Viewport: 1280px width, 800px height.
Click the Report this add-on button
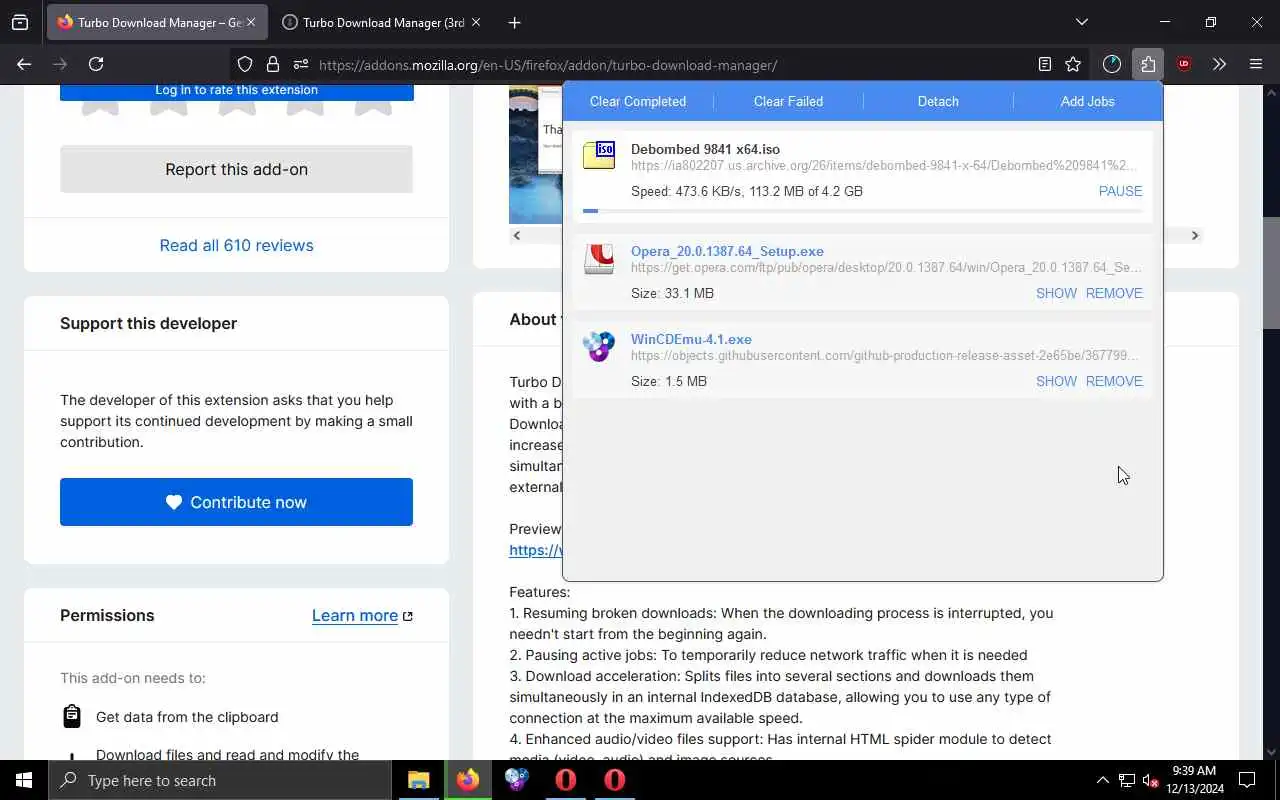point(236,169)
